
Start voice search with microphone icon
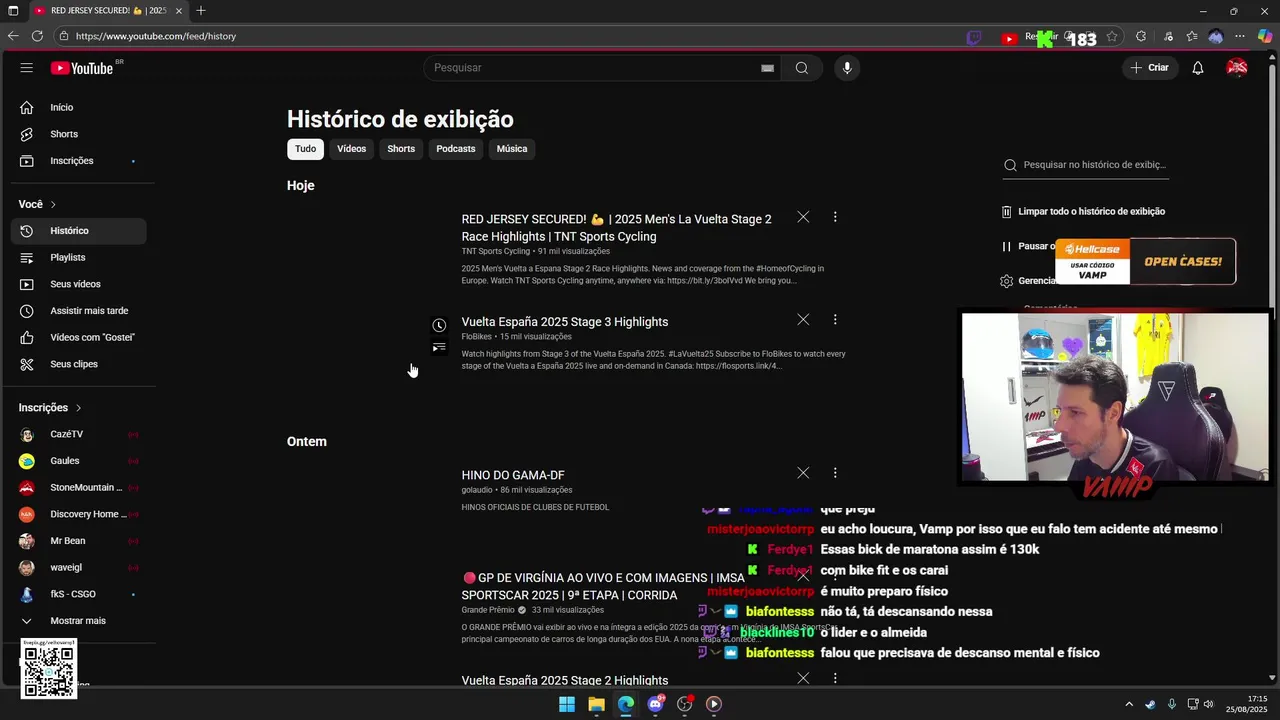[847, 68]
